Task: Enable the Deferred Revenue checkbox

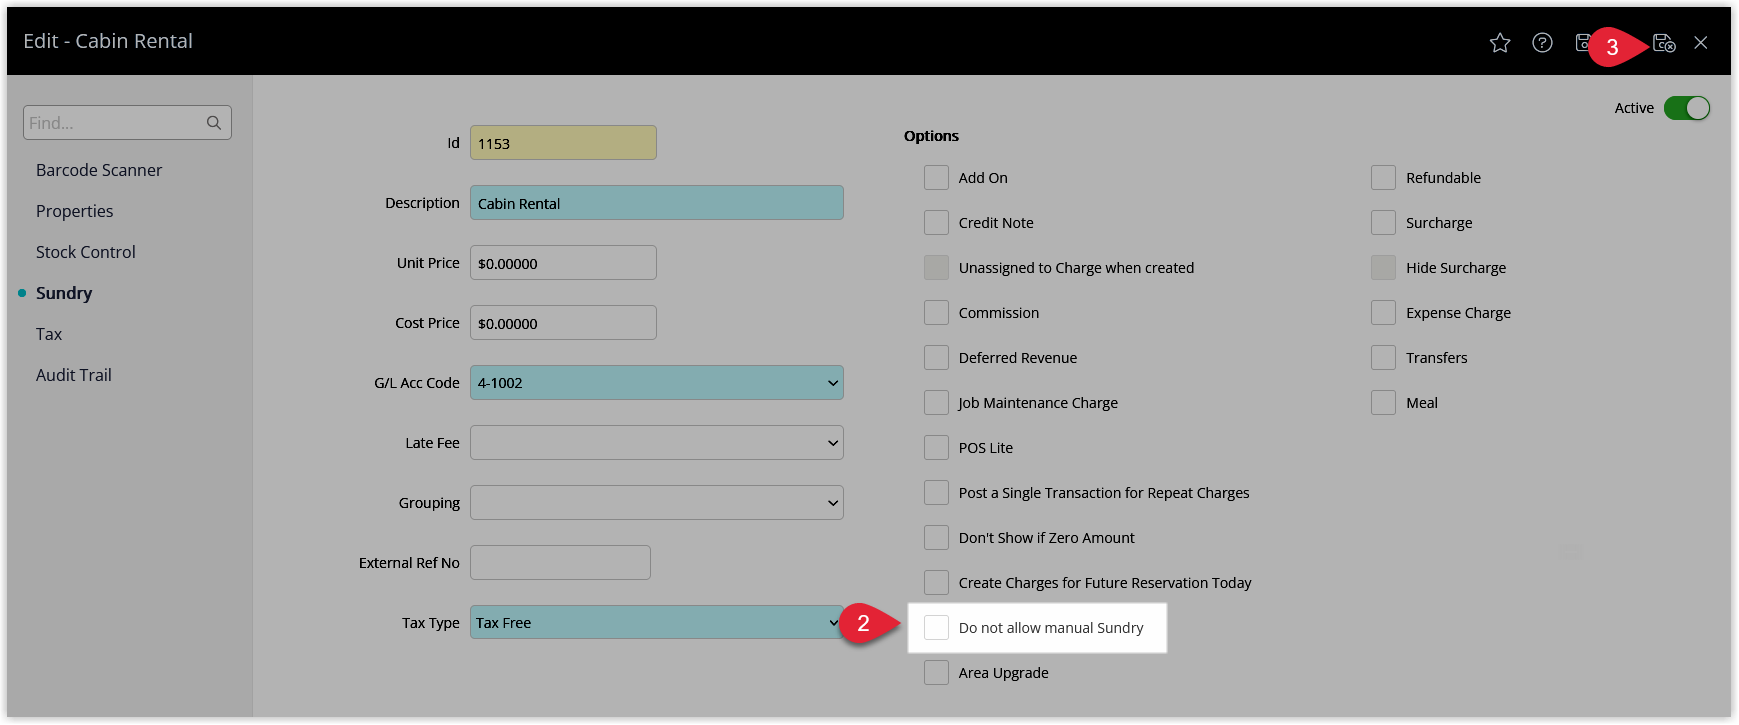Action: (x=936, y=358)
